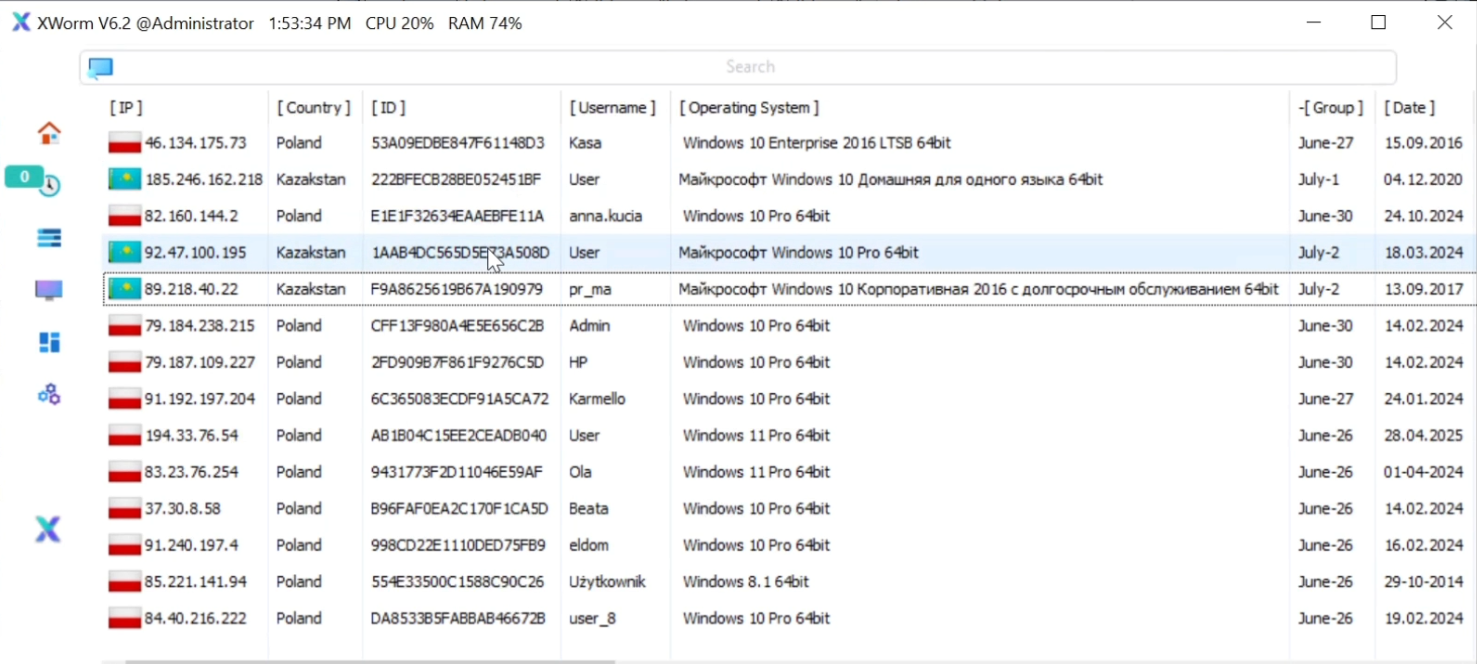The height and width of the screenshot is (664, 1477).
Task: Click the Poland flag beside 83.23.76.254
Action: coord(125,472)
